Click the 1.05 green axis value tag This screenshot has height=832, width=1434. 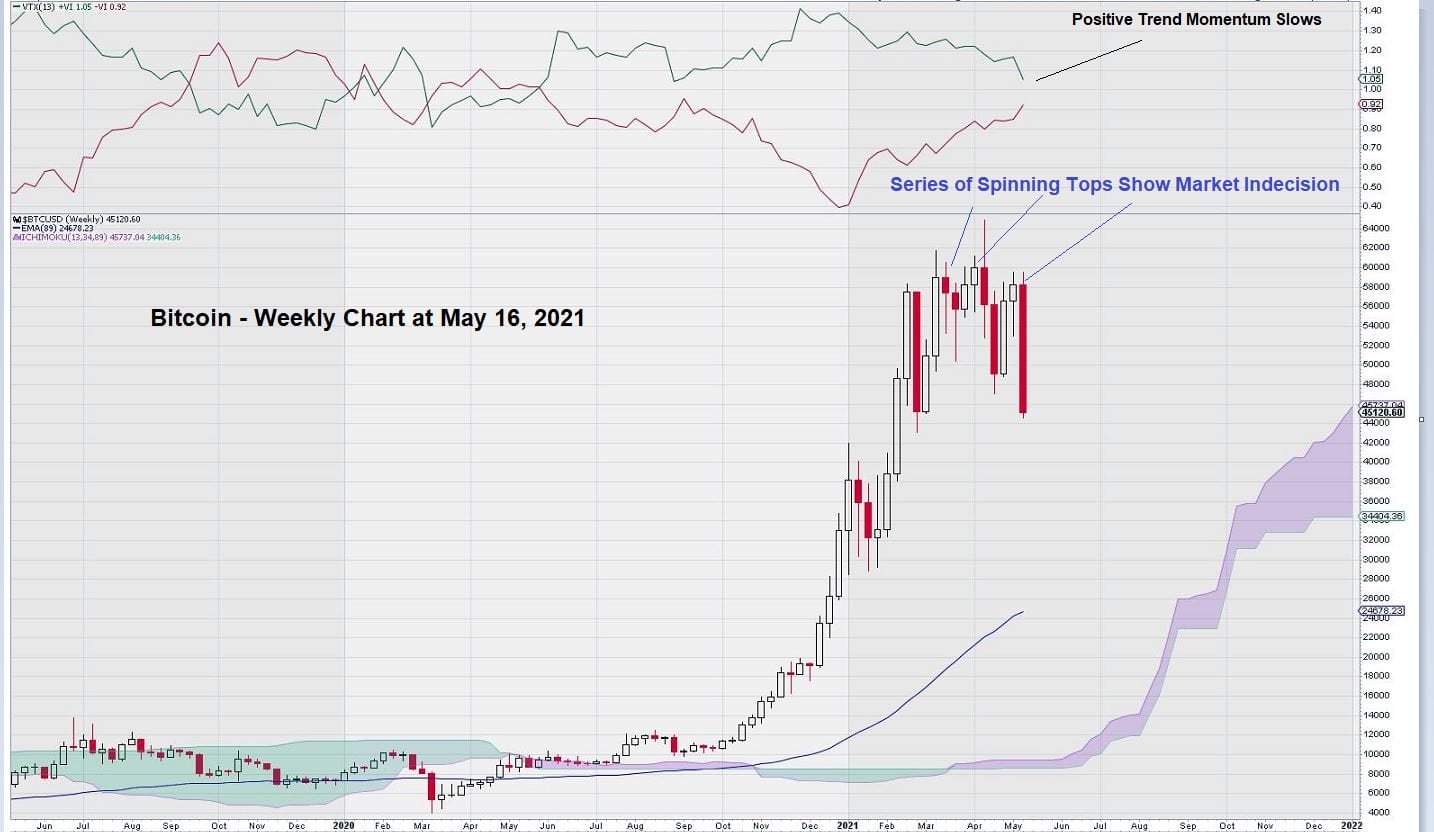point(1370,78)
